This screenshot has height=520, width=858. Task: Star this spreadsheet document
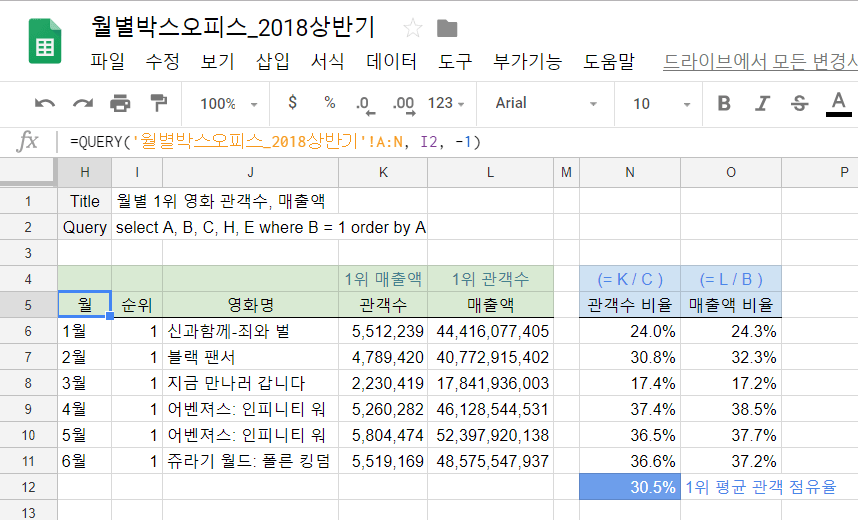[x=412, y=28]
